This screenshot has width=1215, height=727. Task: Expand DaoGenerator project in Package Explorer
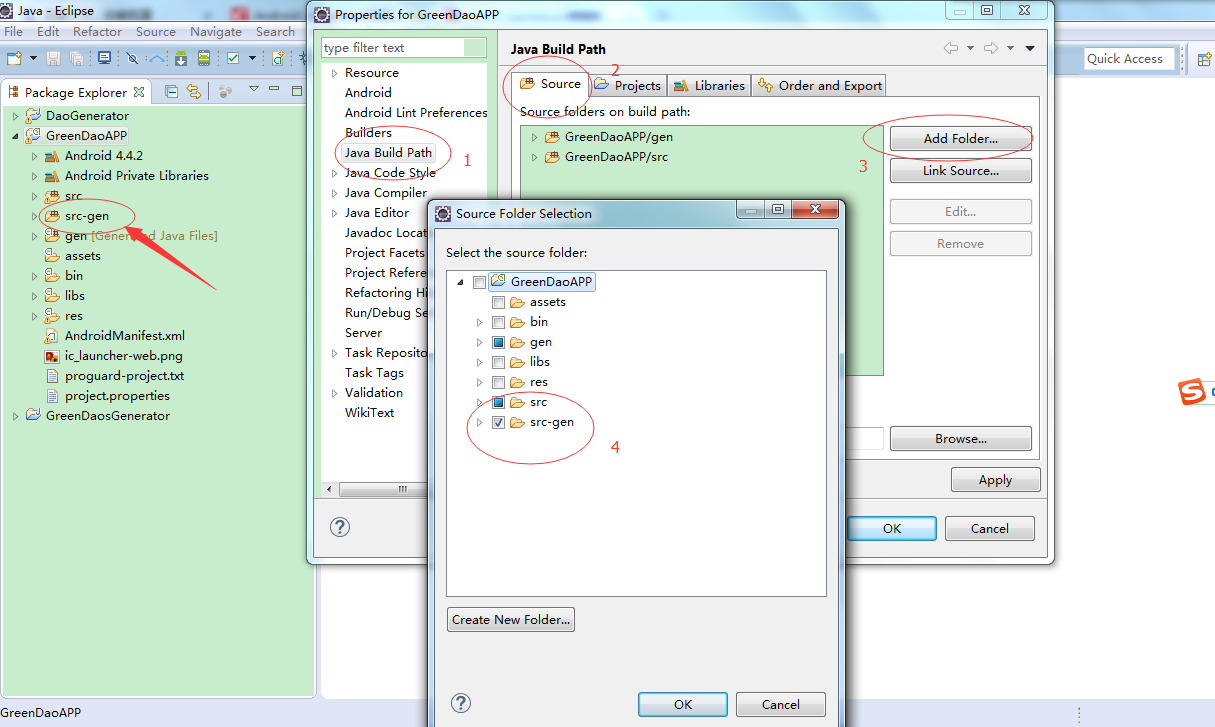[x=15, y=116]
